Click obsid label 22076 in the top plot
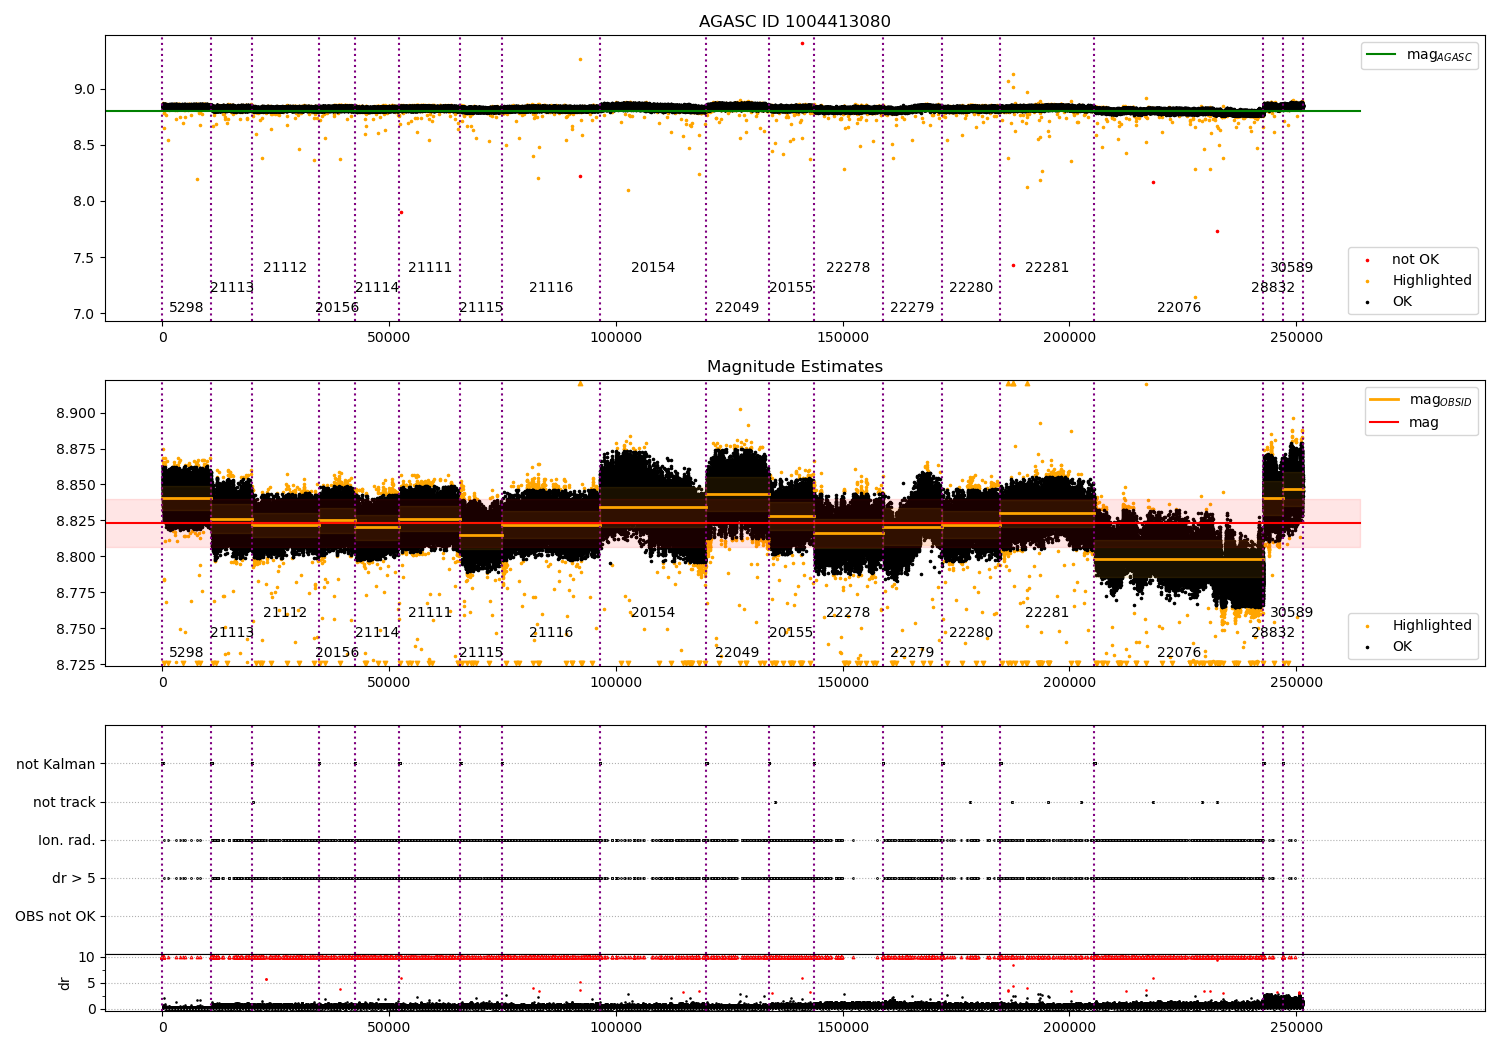 tap(1179, 308)
